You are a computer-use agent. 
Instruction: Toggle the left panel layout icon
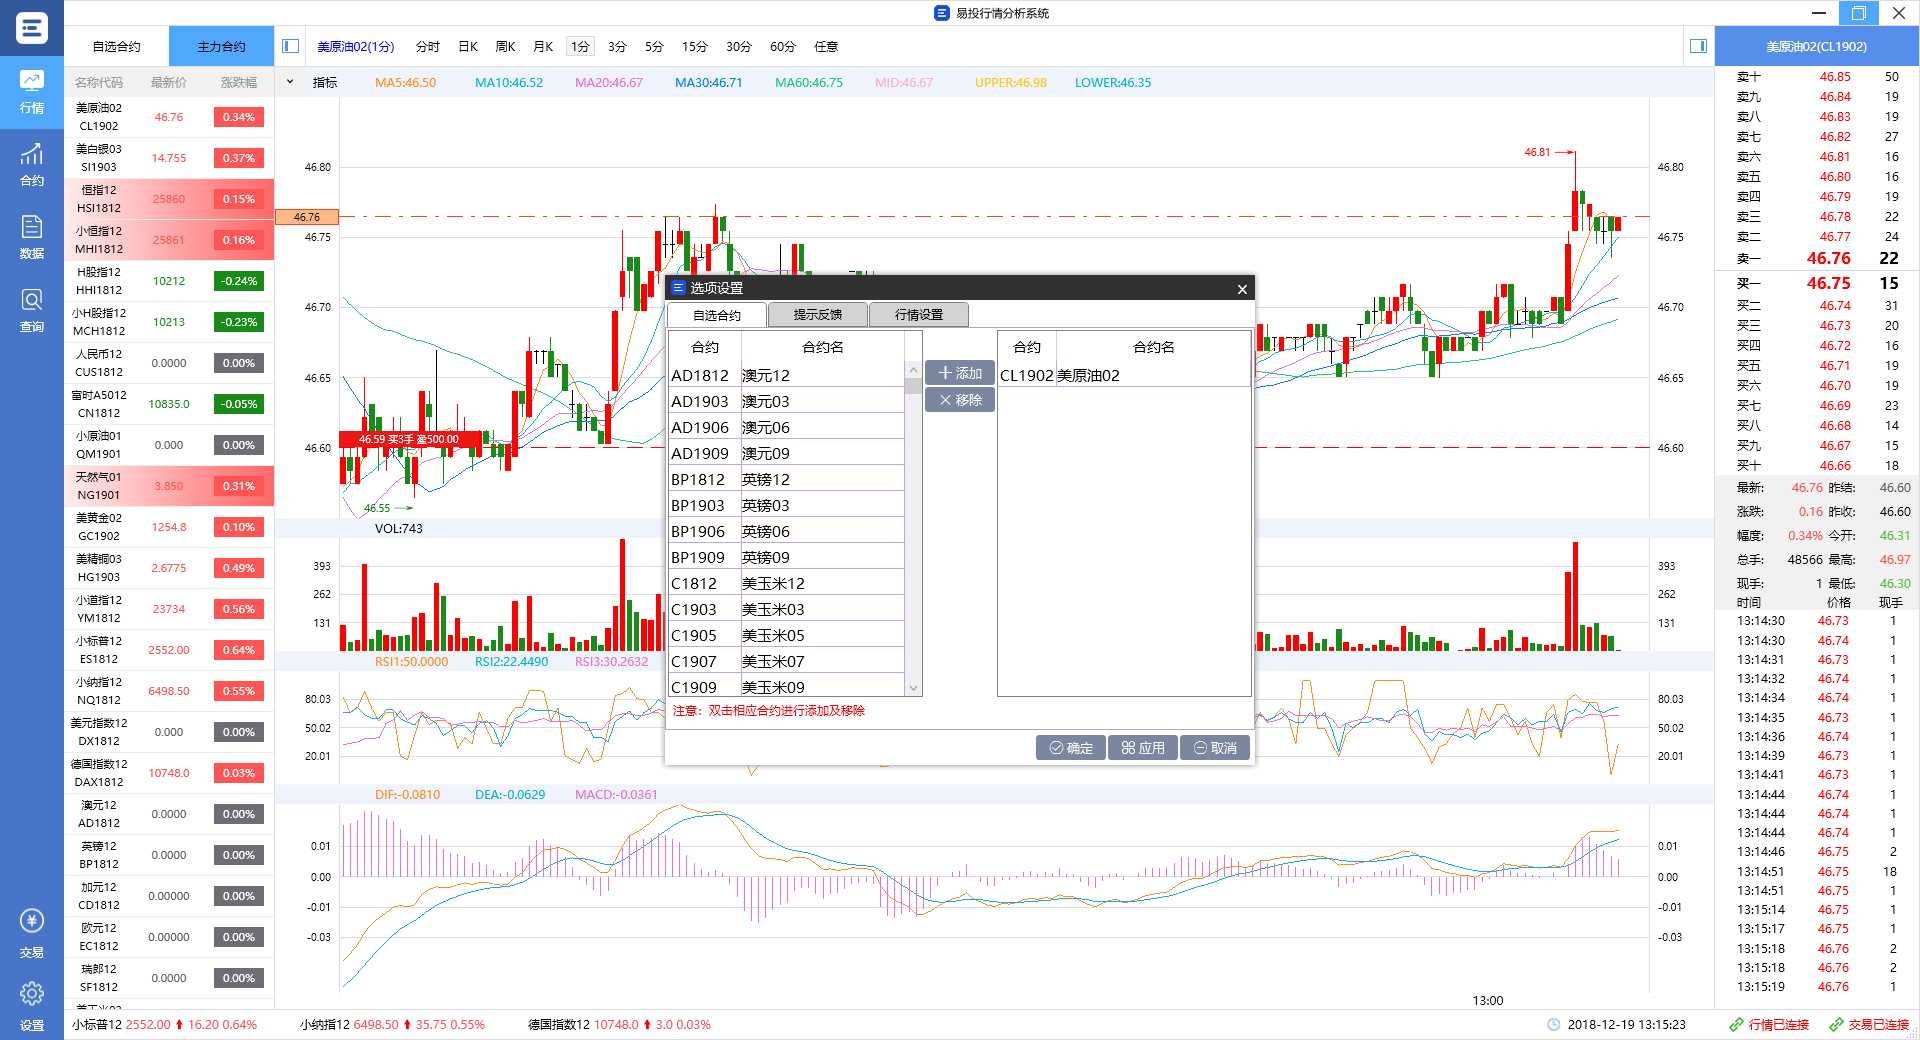(290, 46)
